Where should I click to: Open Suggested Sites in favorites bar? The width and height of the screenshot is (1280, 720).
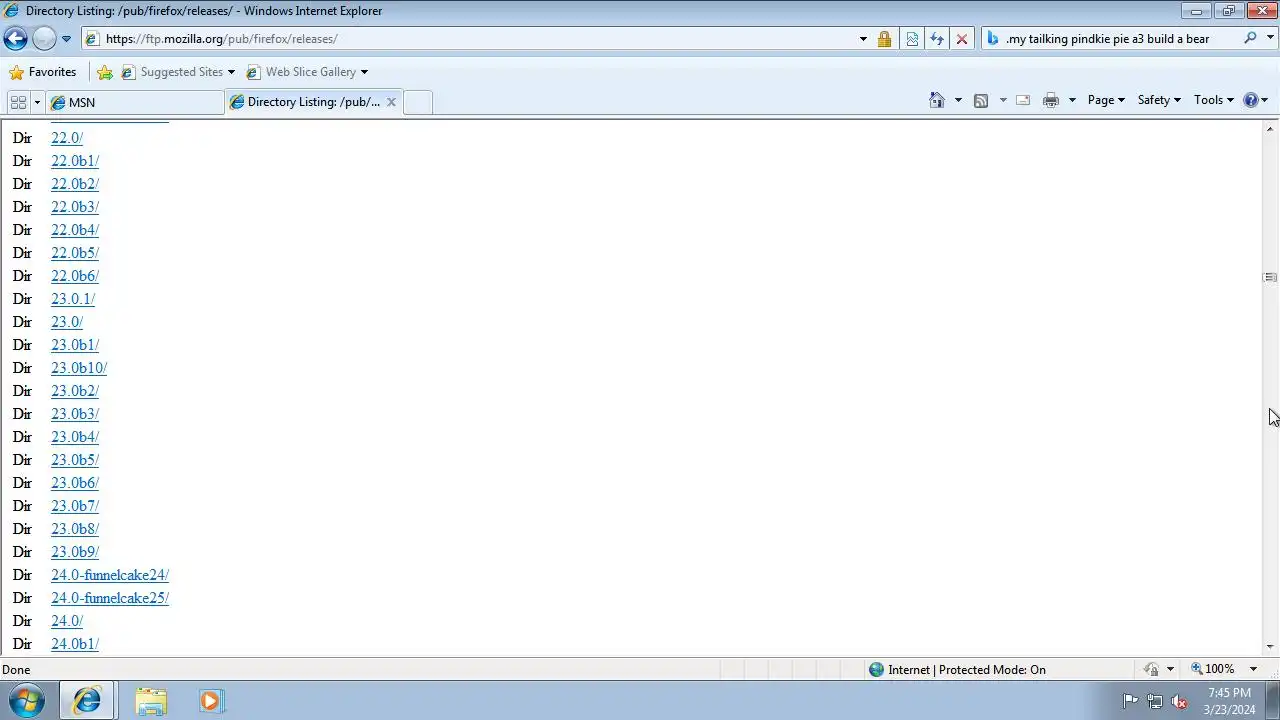tap(177, 72)
